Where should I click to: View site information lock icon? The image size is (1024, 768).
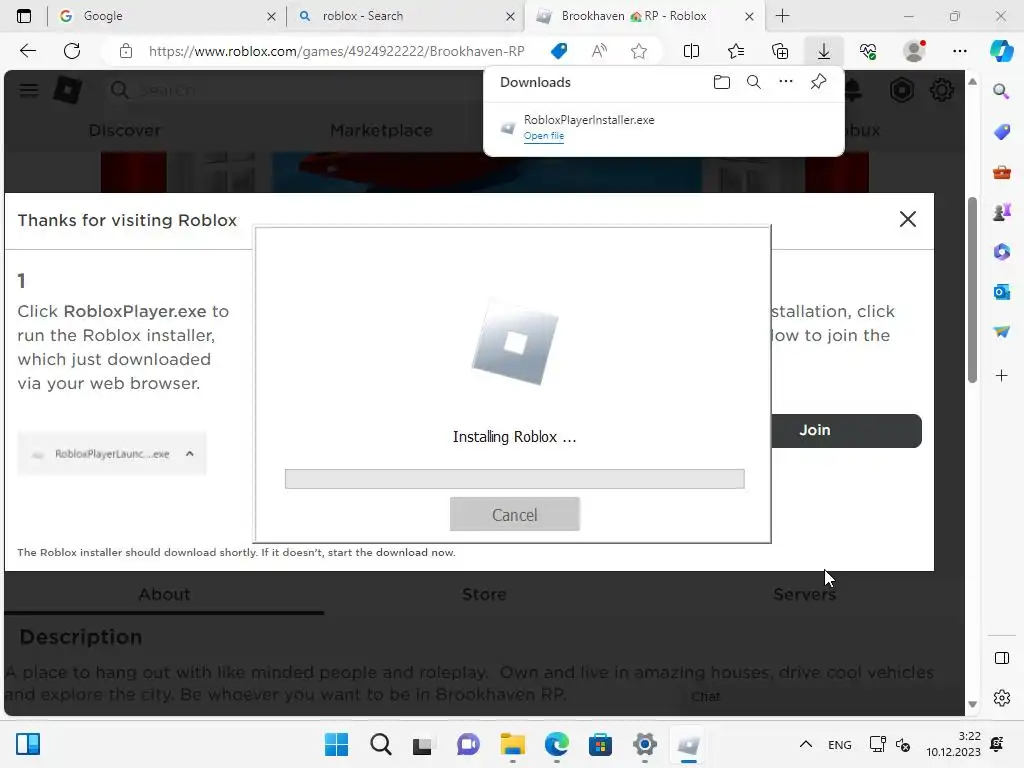tap(125, 51)
